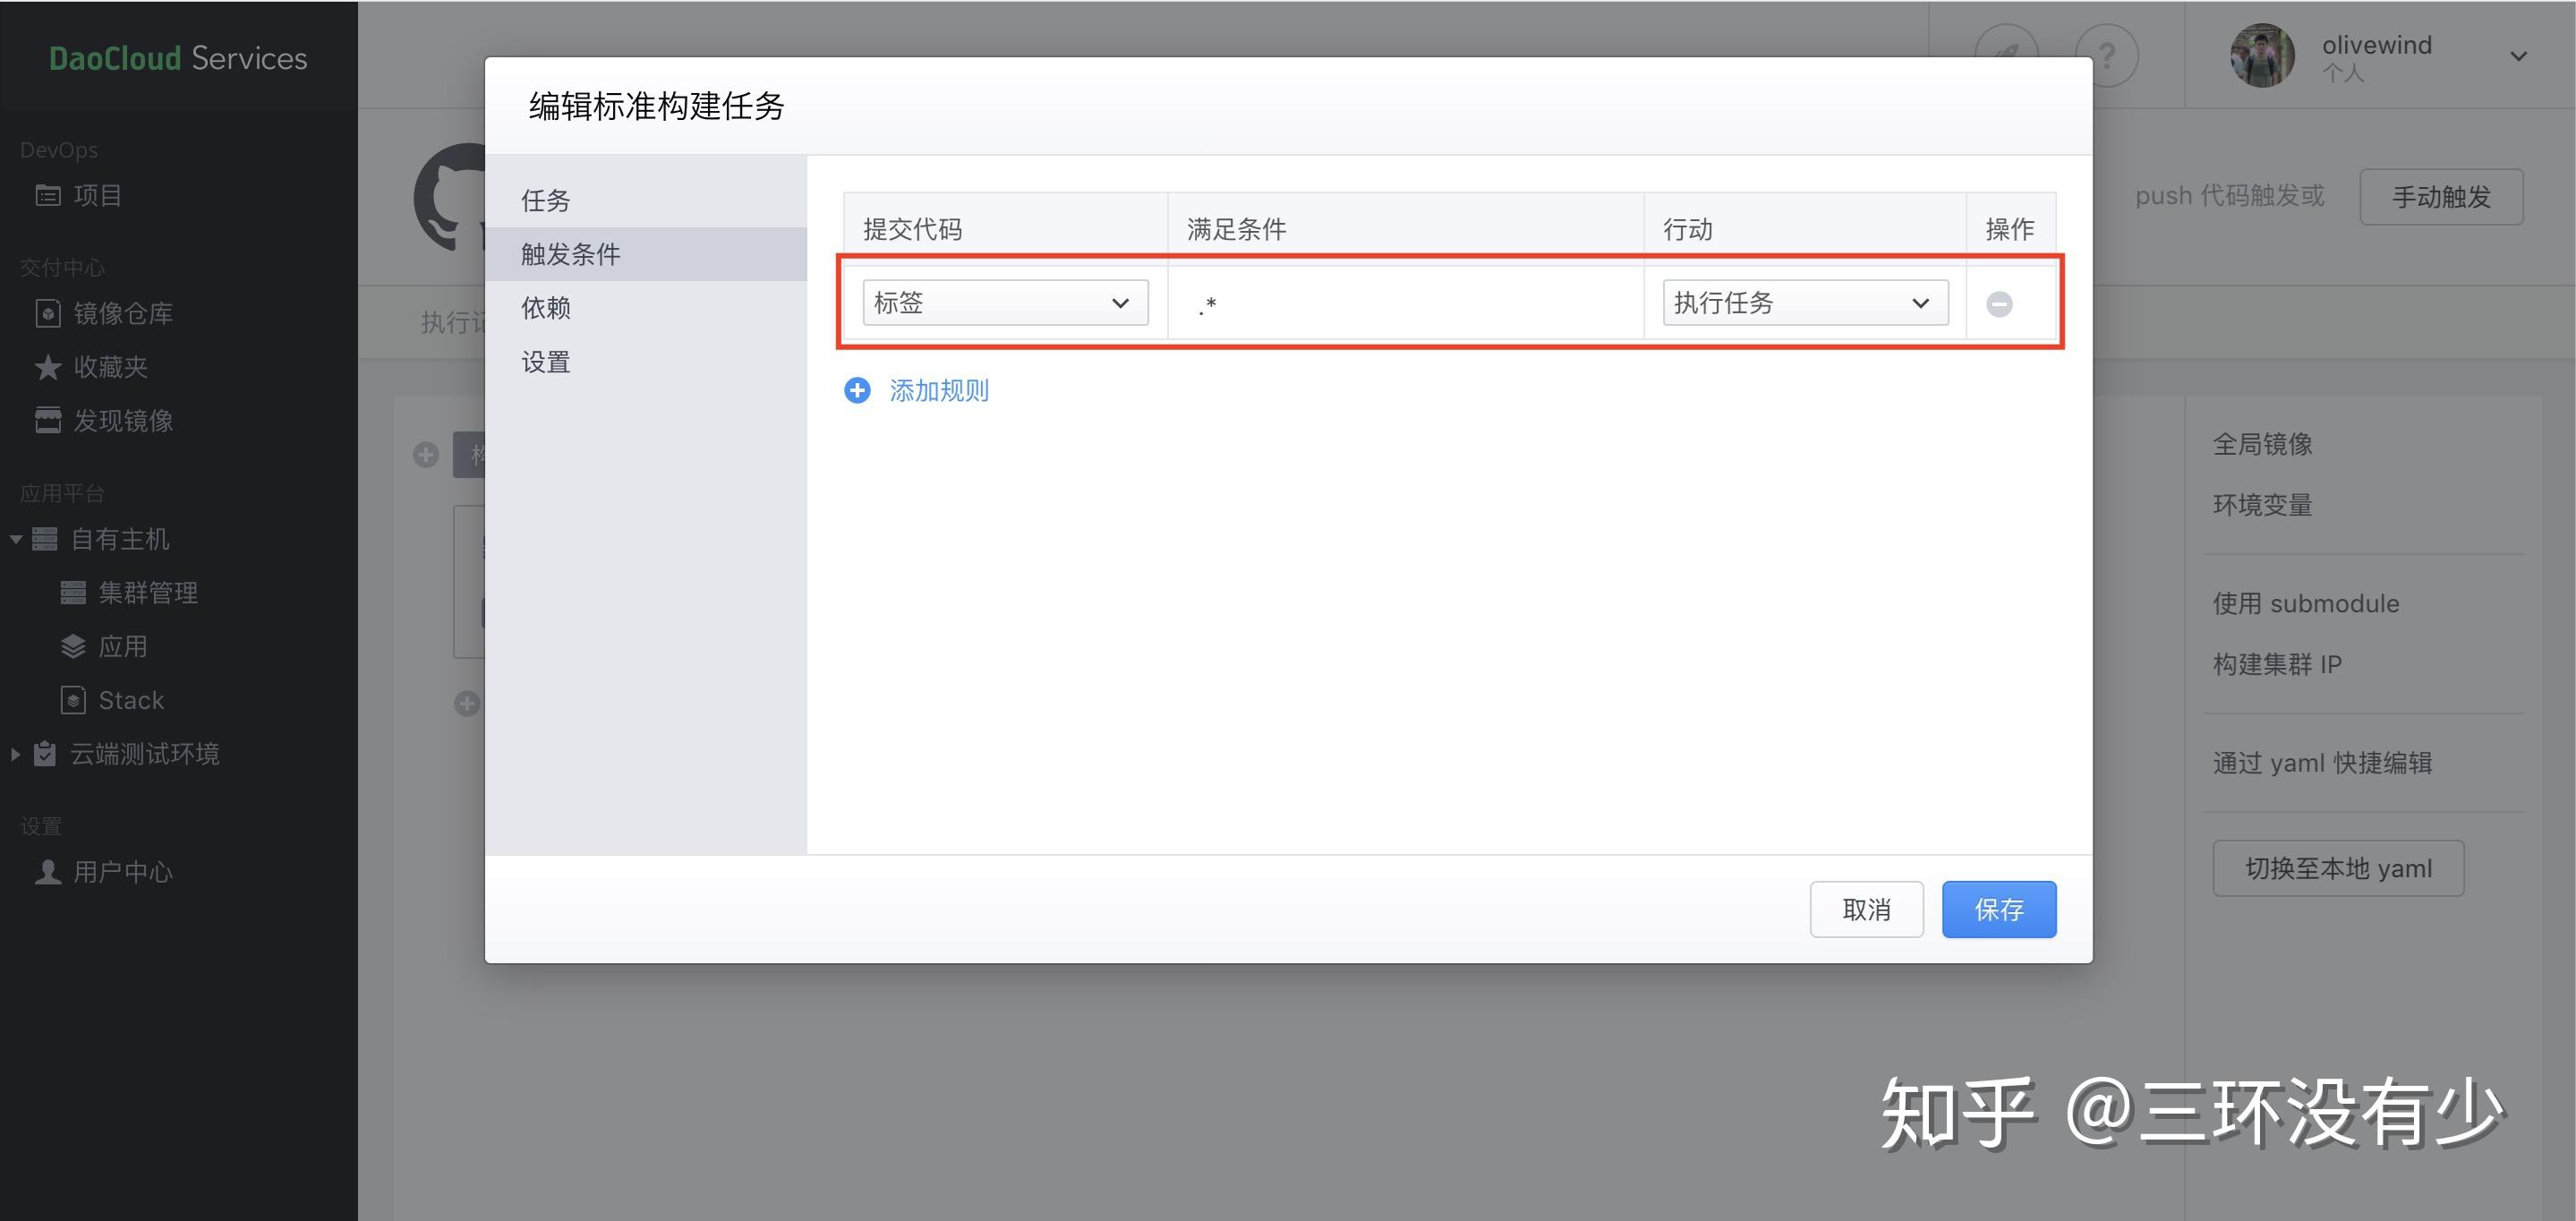Switch to the 依赖 tab
This screenshot has height=1221, width=2576.
point(546,308)
